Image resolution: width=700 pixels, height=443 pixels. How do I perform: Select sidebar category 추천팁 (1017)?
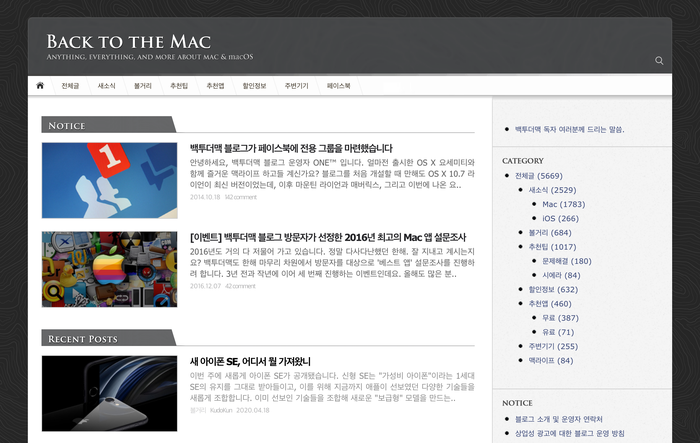point(552,247)
